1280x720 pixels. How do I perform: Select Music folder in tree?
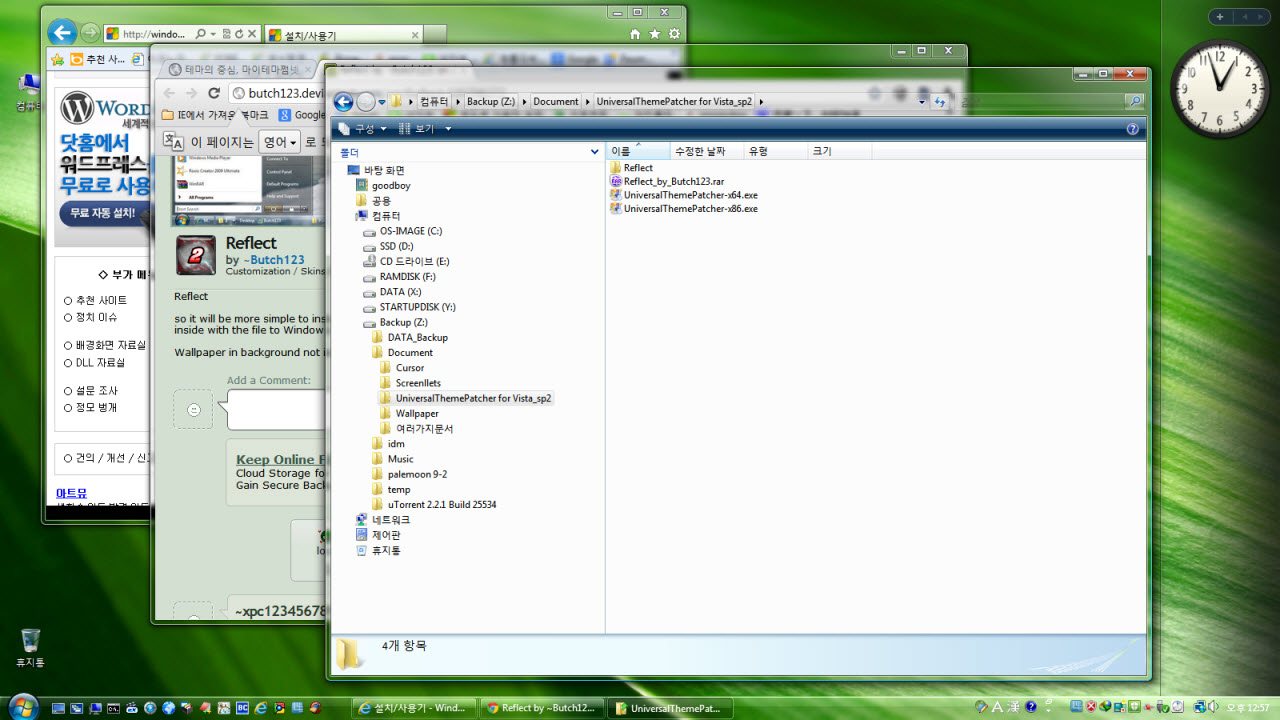[x=392, y=459]
